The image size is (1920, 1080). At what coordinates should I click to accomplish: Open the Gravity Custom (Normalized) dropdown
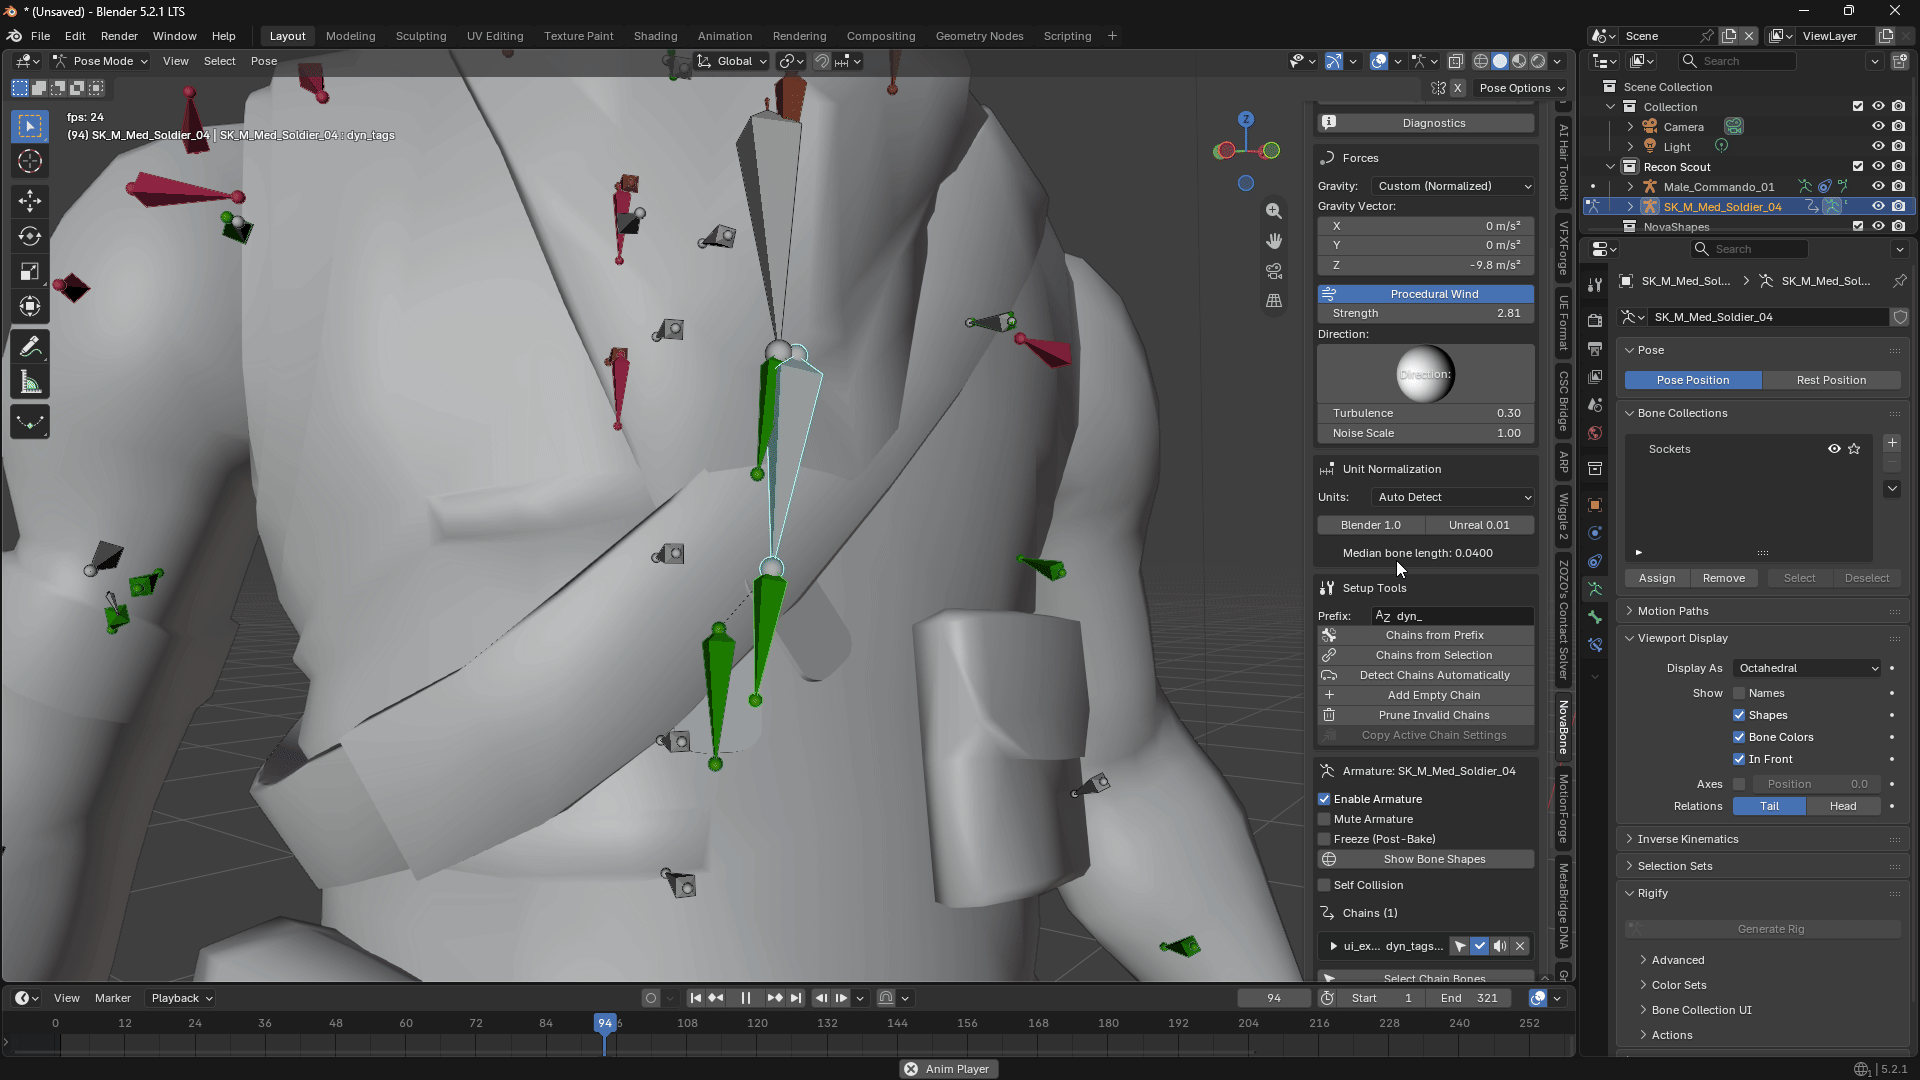1453,186
